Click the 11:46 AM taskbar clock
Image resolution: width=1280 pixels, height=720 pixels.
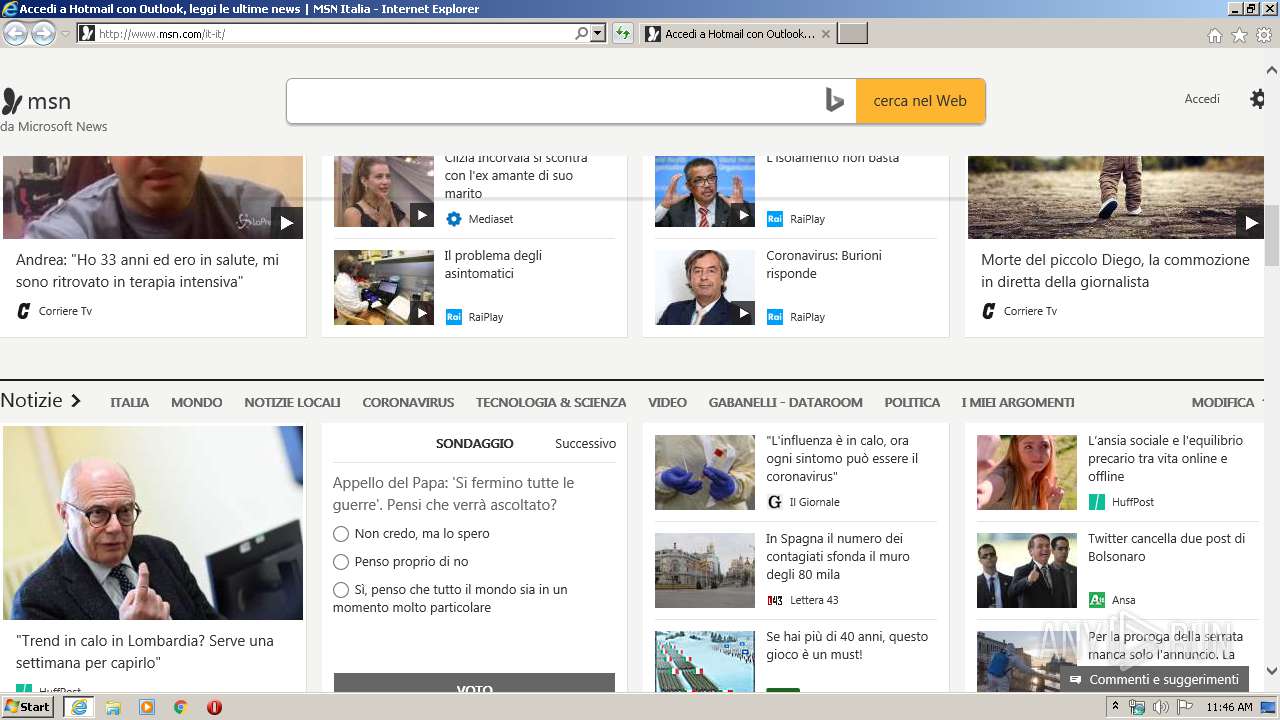(x=1229, y=707)
